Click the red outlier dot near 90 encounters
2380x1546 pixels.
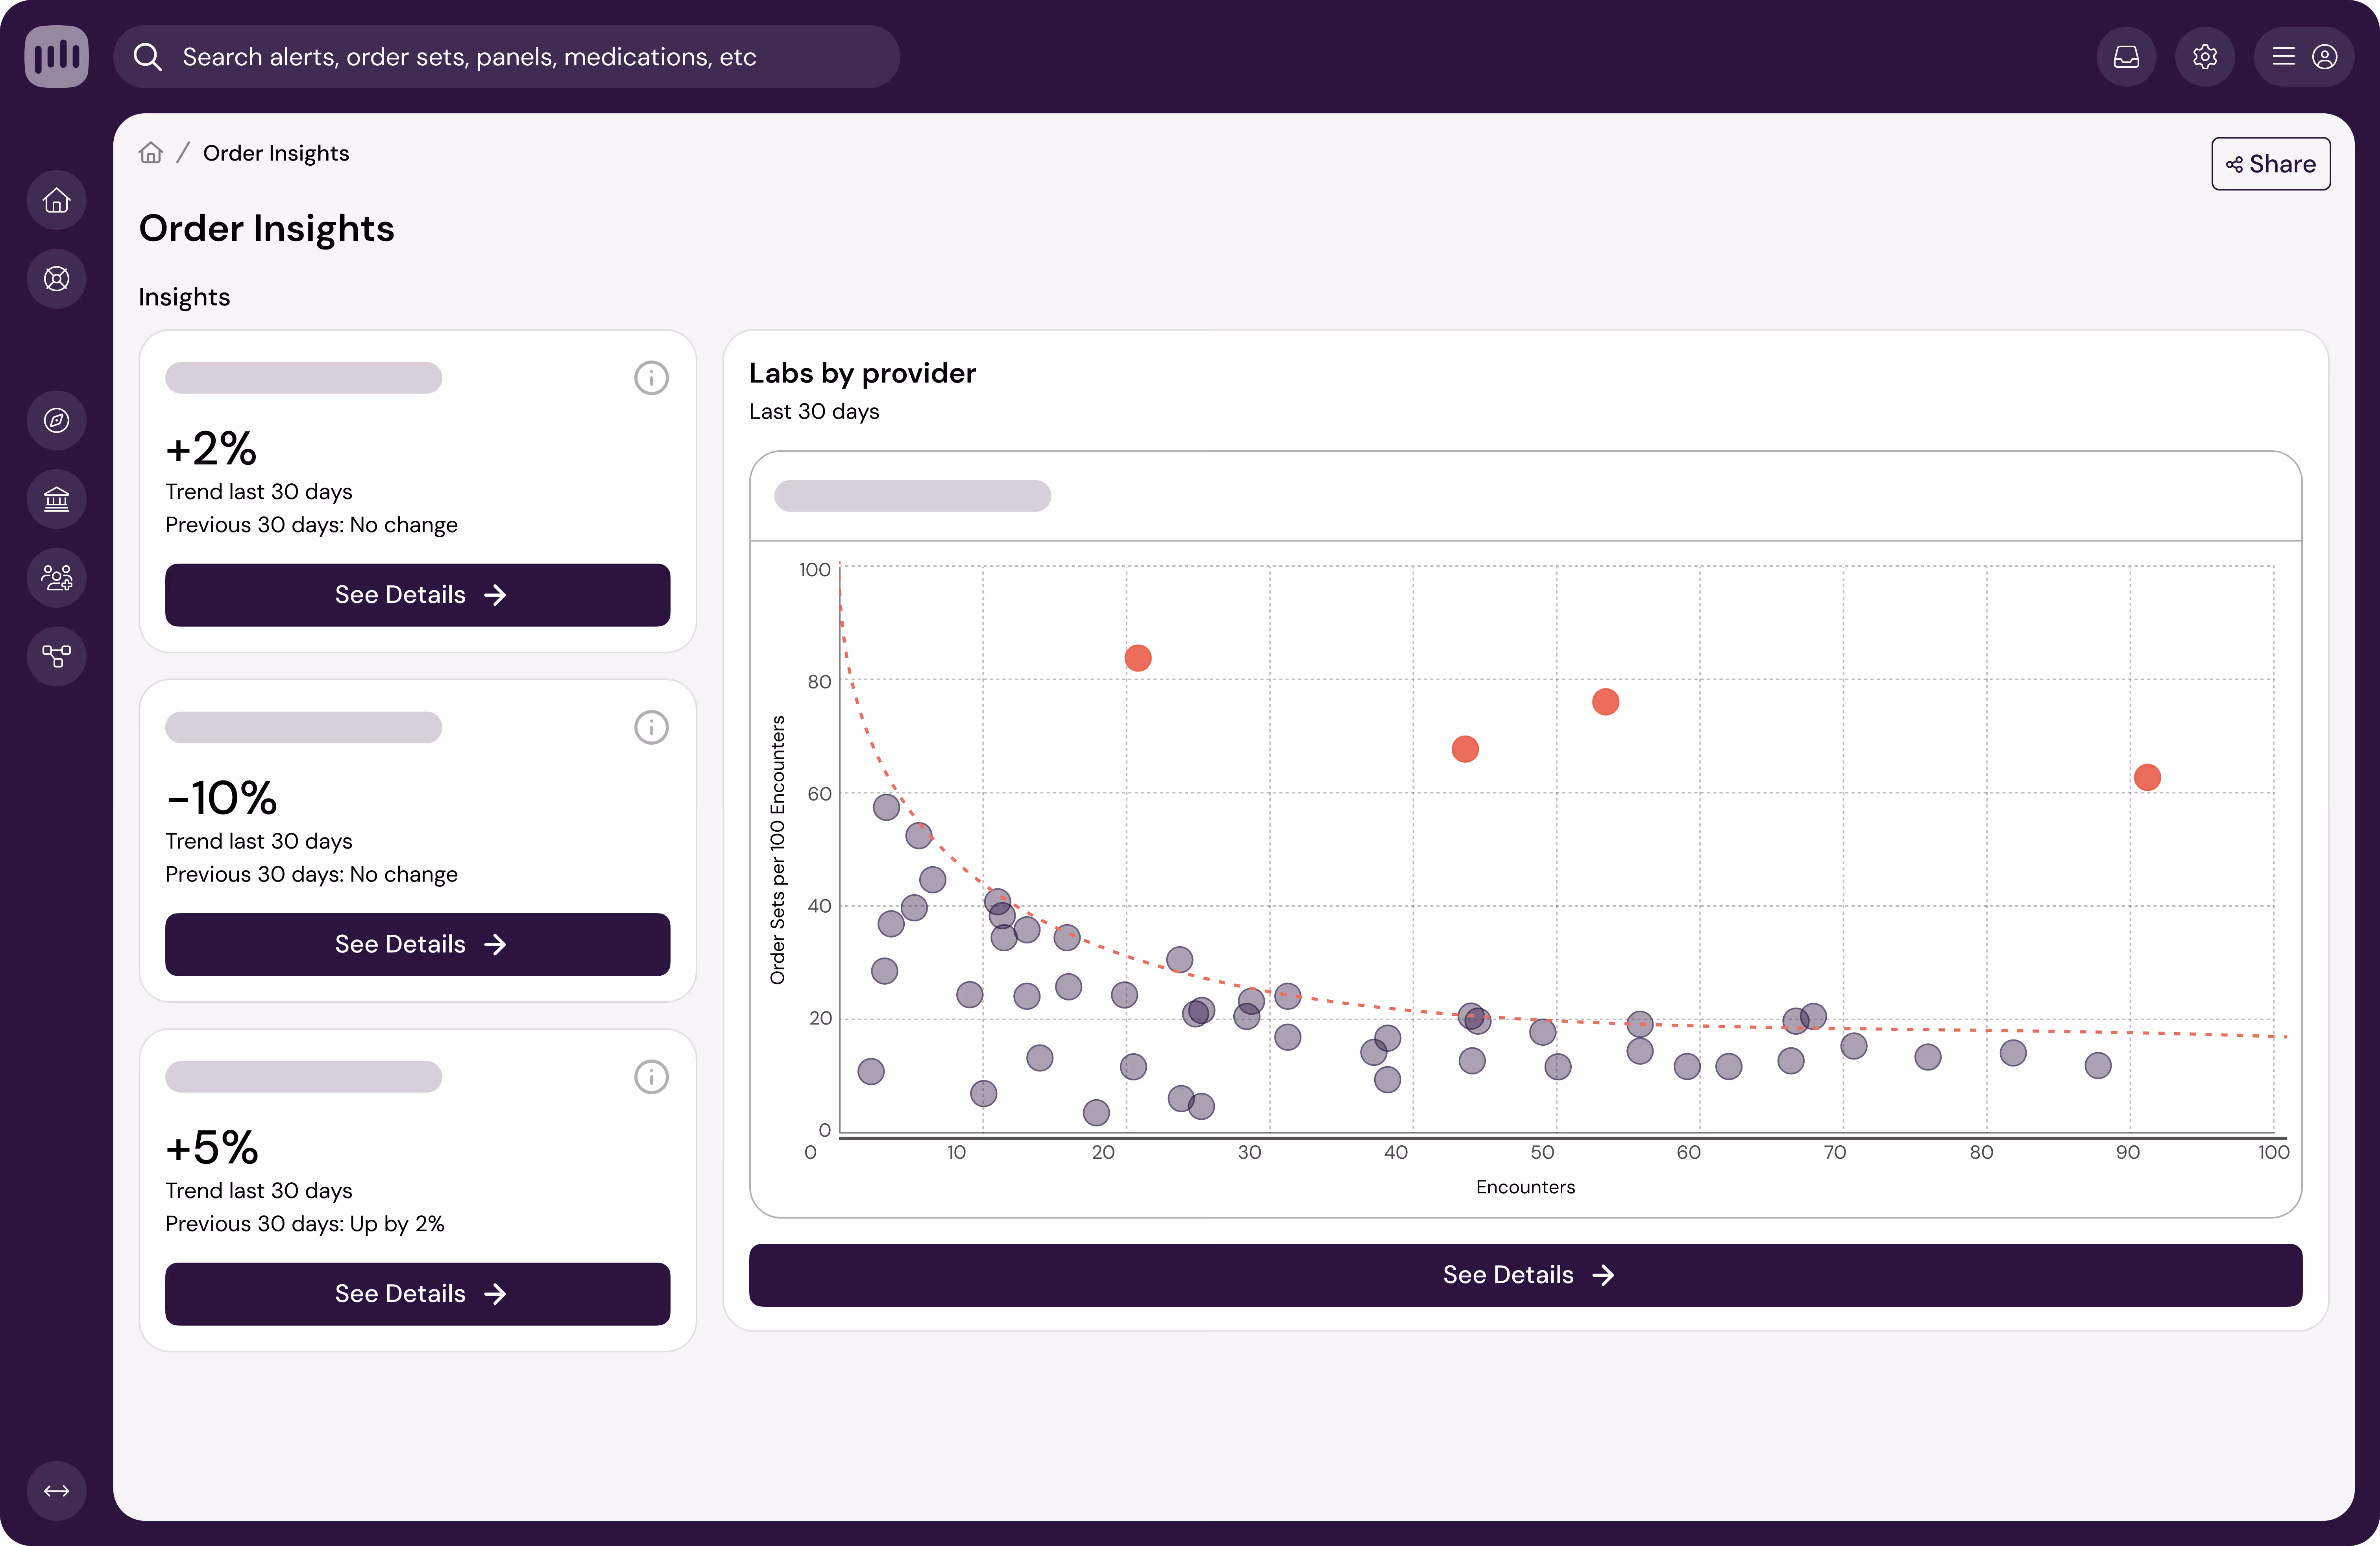point(2147,777)
